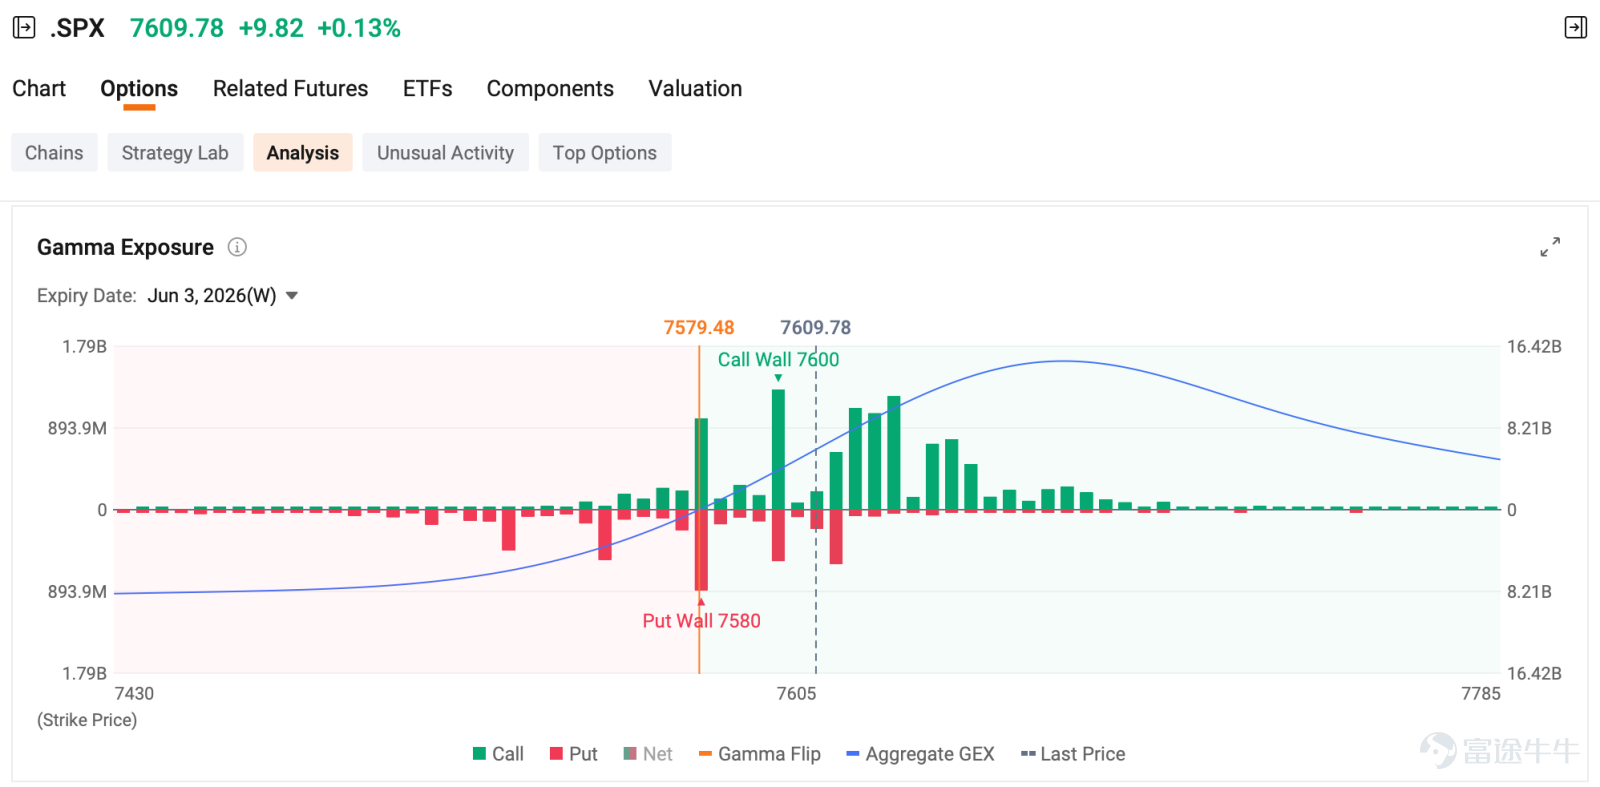View the Valuation tab
Screen dimensions: 1600x787
(x=695, y=89)
